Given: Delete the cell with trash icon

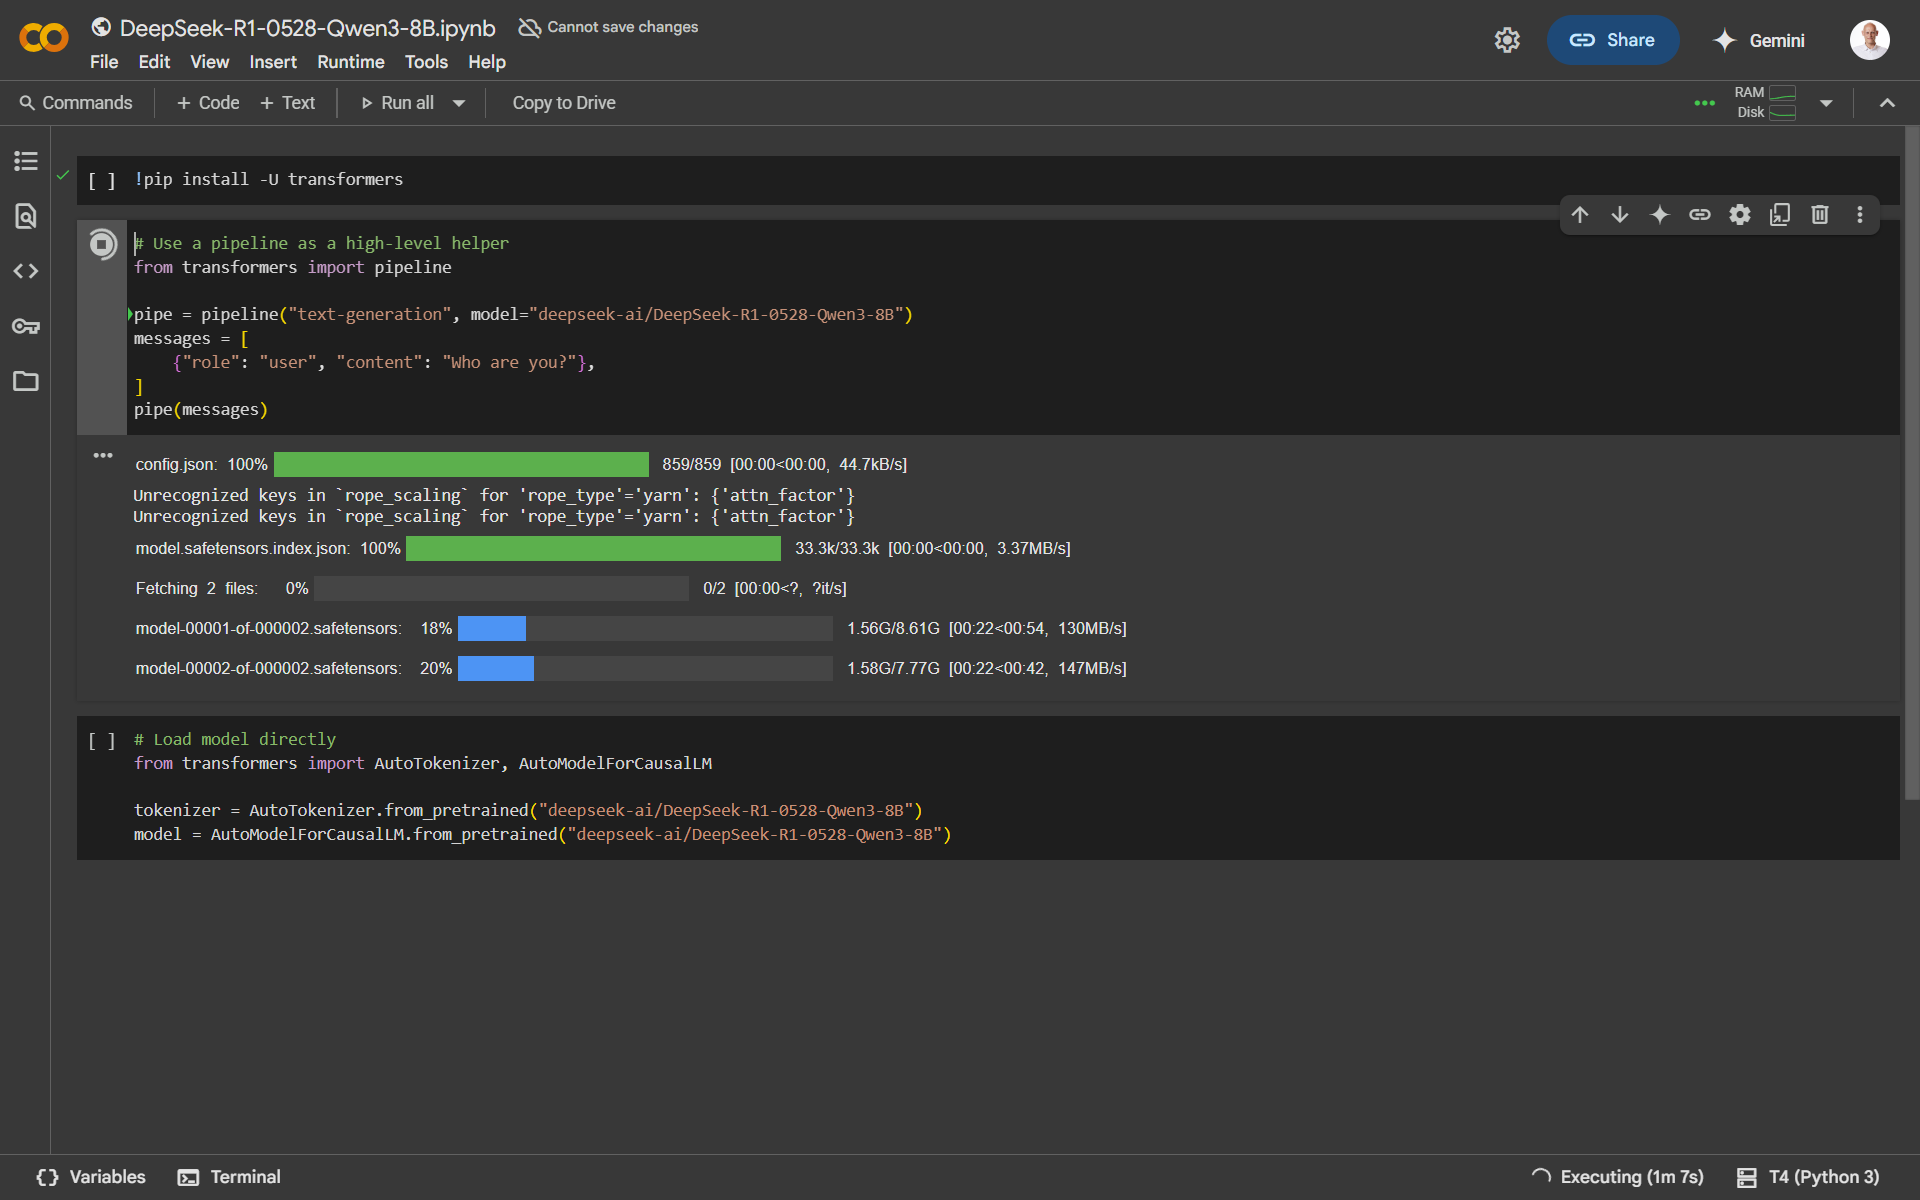Looking at the screenshot, I should coord(1820,215).
